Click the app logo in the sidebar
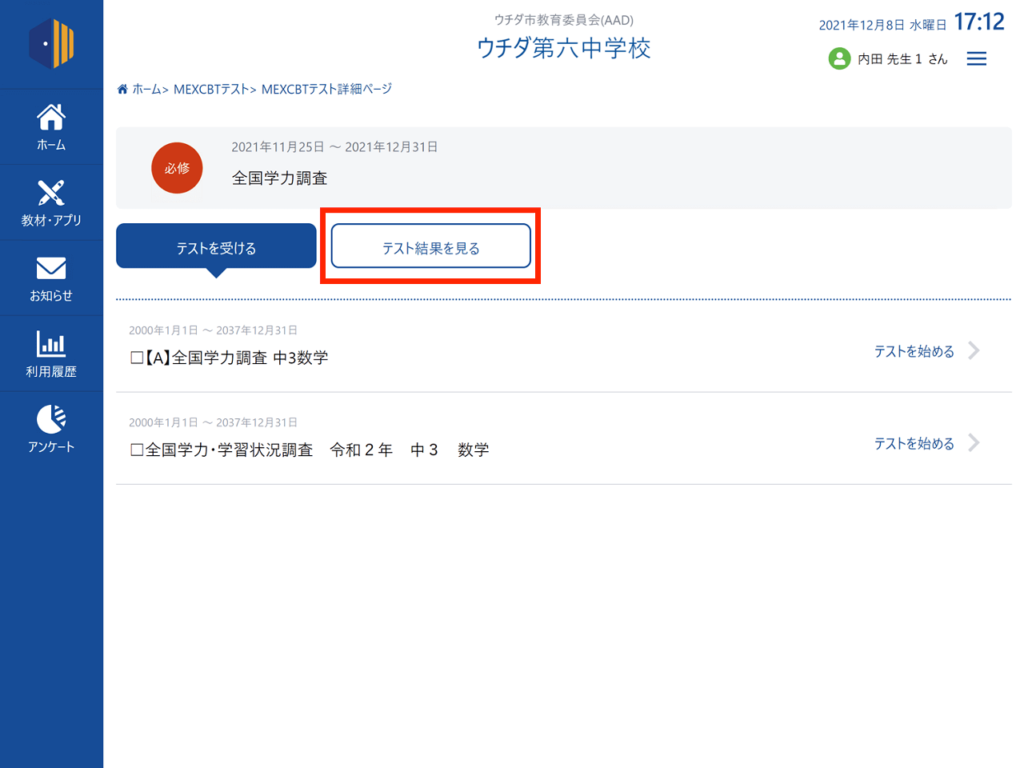Image resolution: width=1024 pixels, height=768 pixels. [x=52, y=44]
